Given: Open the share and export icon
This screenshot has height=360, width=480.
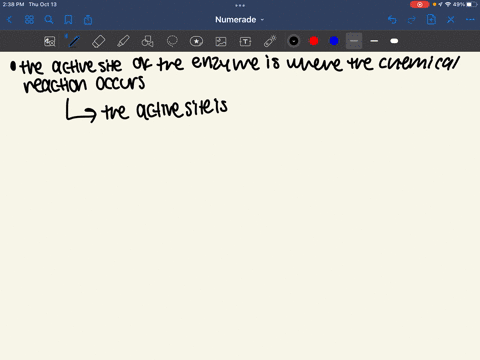Looking at the screenshot, I should (x=88, y=20).
